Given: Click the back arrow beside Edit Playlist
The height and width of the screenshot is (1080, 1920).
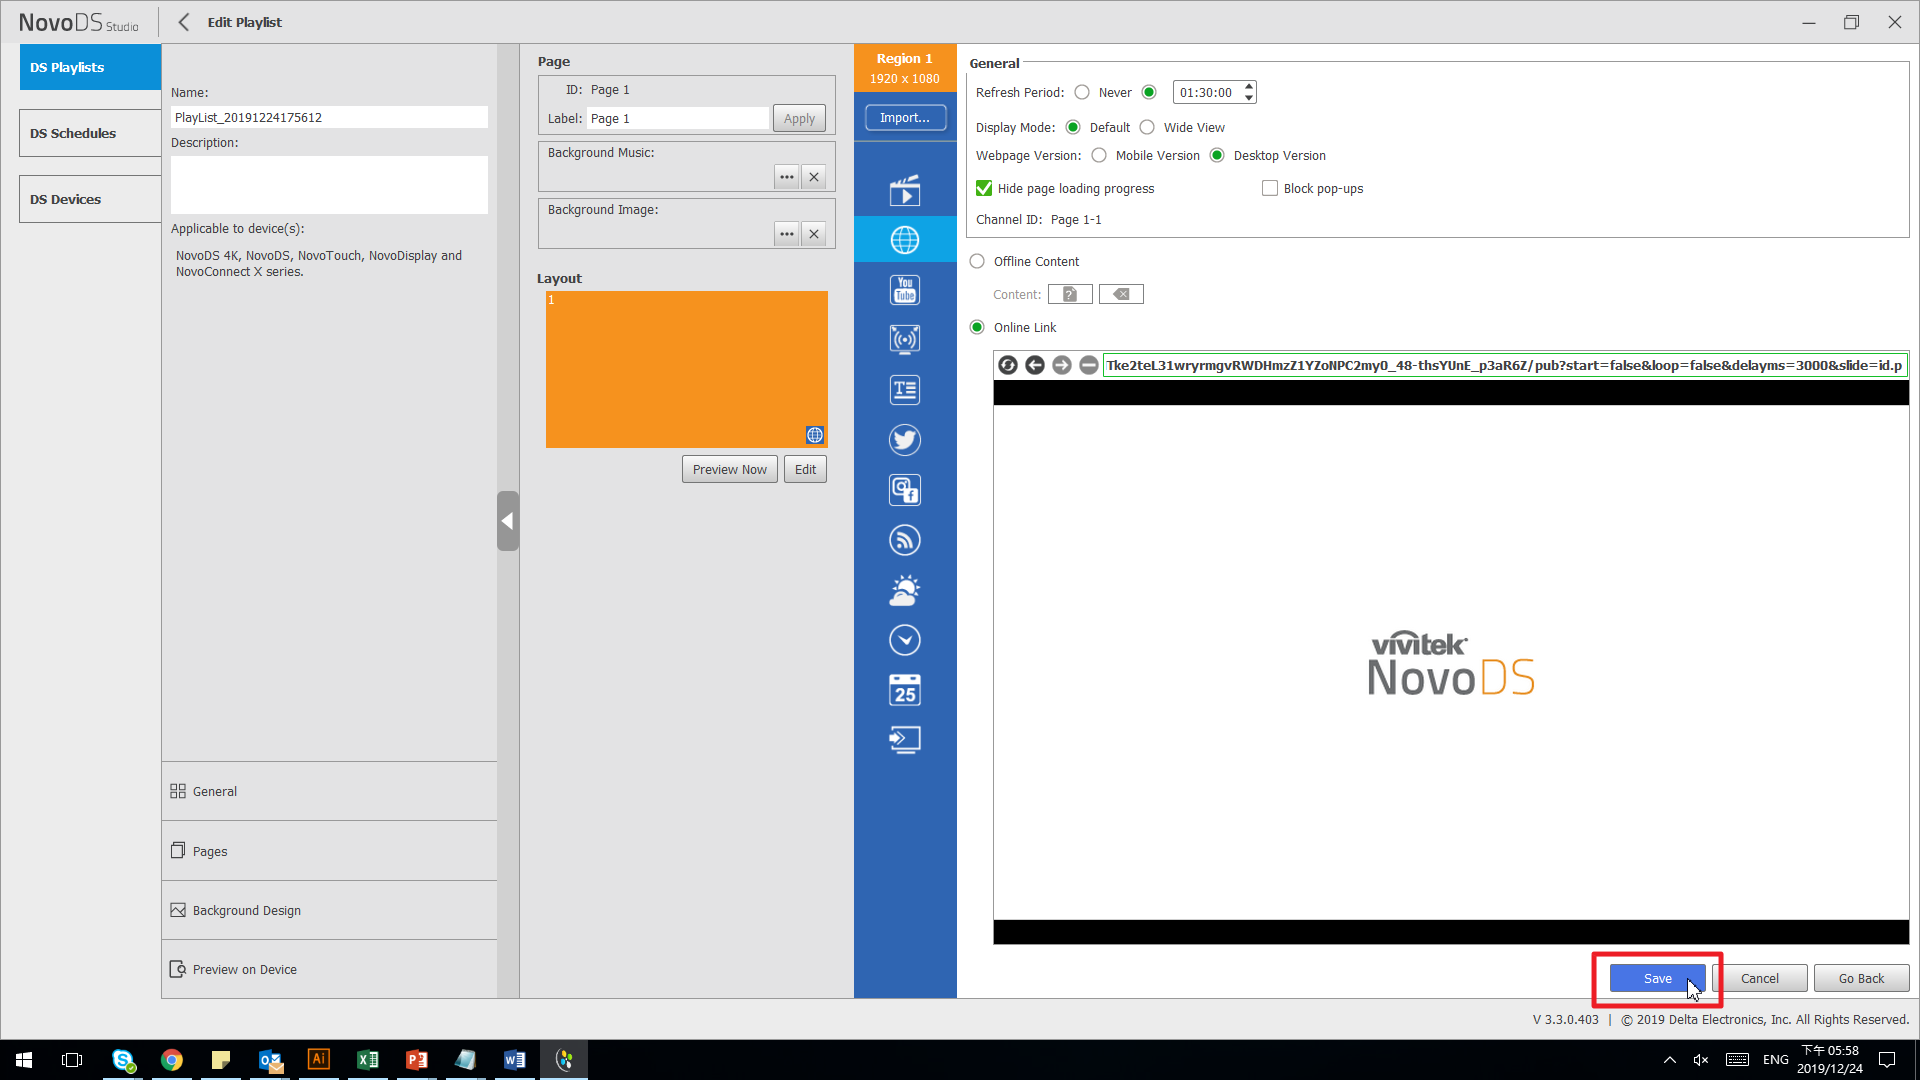Looking at the screenshot, I should 184,22.
